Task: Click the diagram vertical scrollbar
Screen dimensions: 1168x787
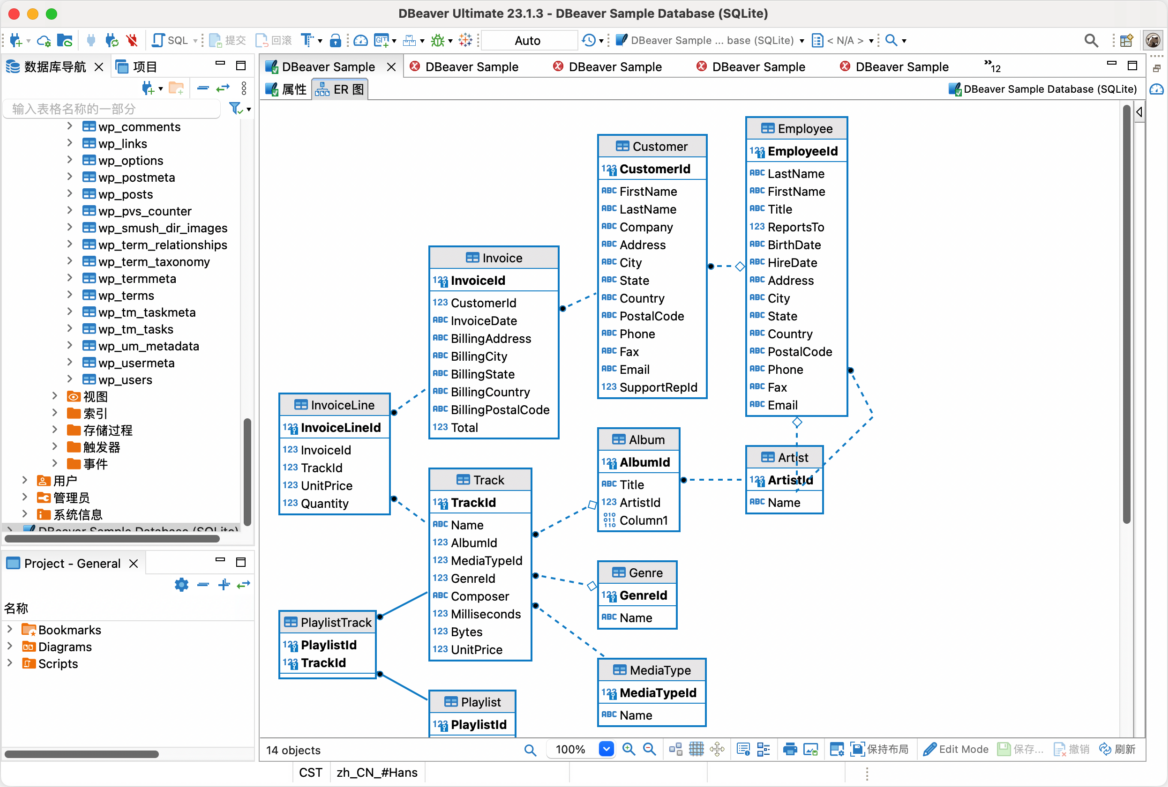Action: point(1126,314)
